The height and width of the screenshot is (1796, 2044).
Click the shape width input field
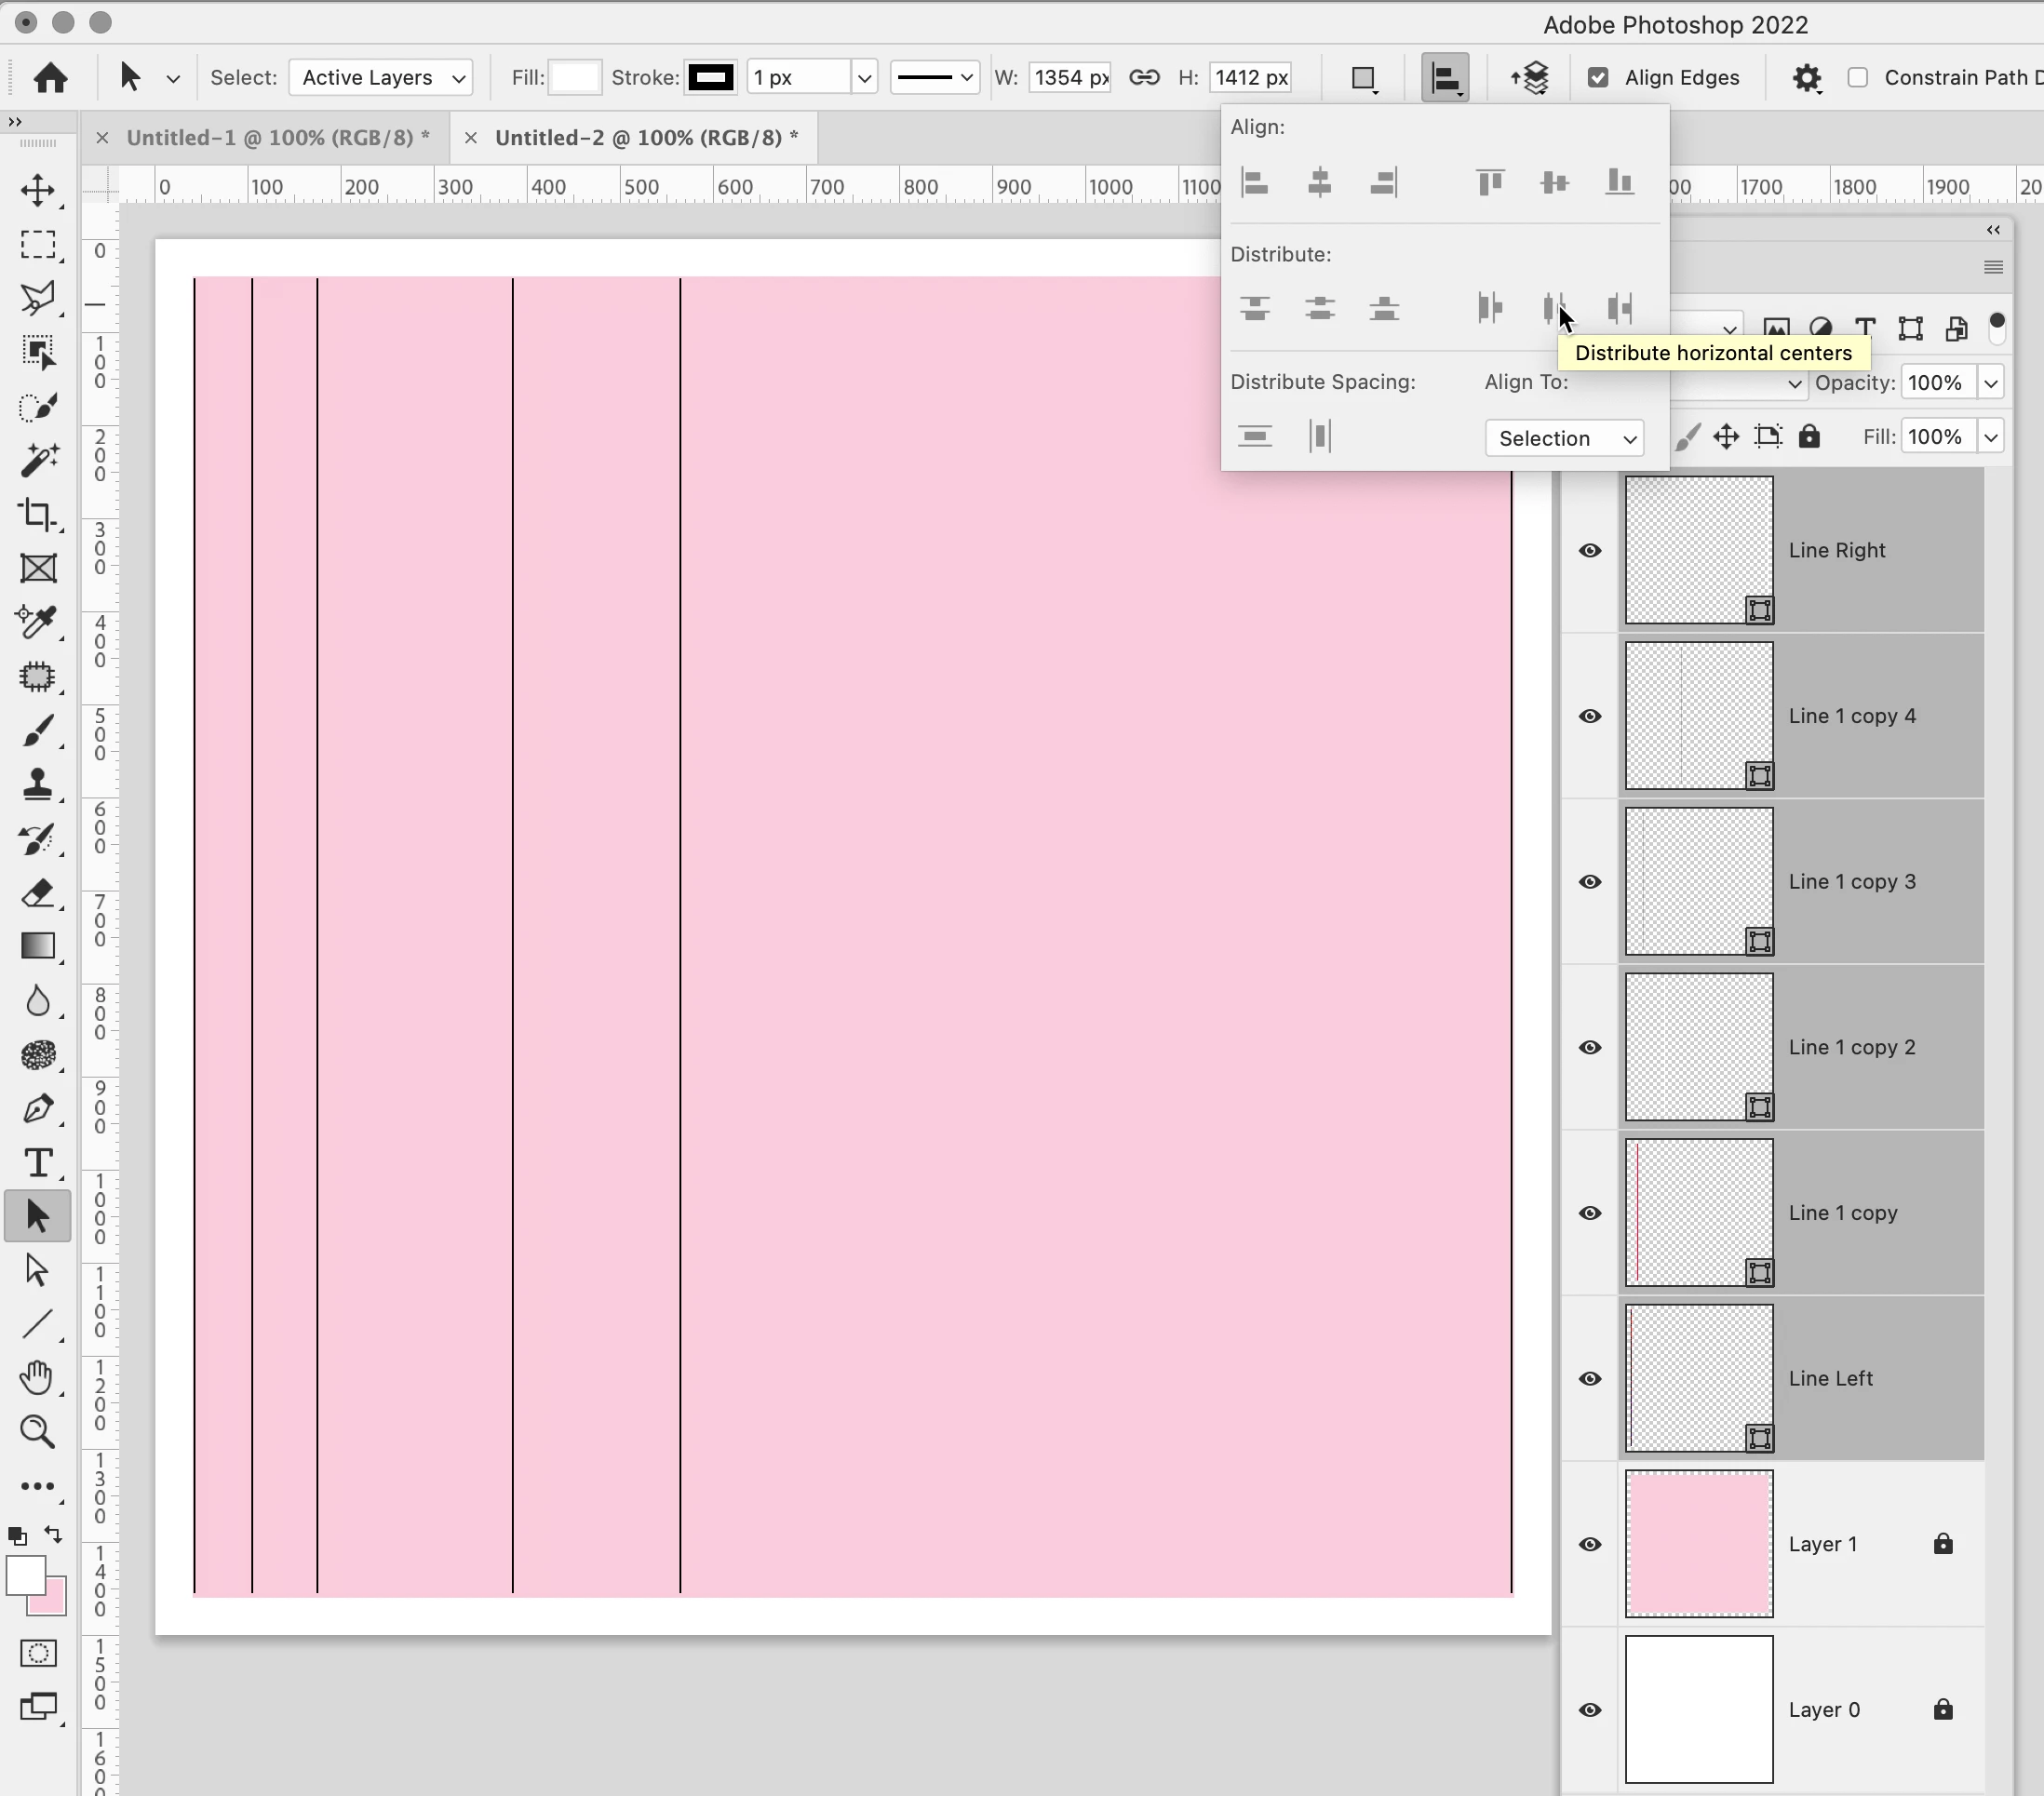tap(1069, 77)
